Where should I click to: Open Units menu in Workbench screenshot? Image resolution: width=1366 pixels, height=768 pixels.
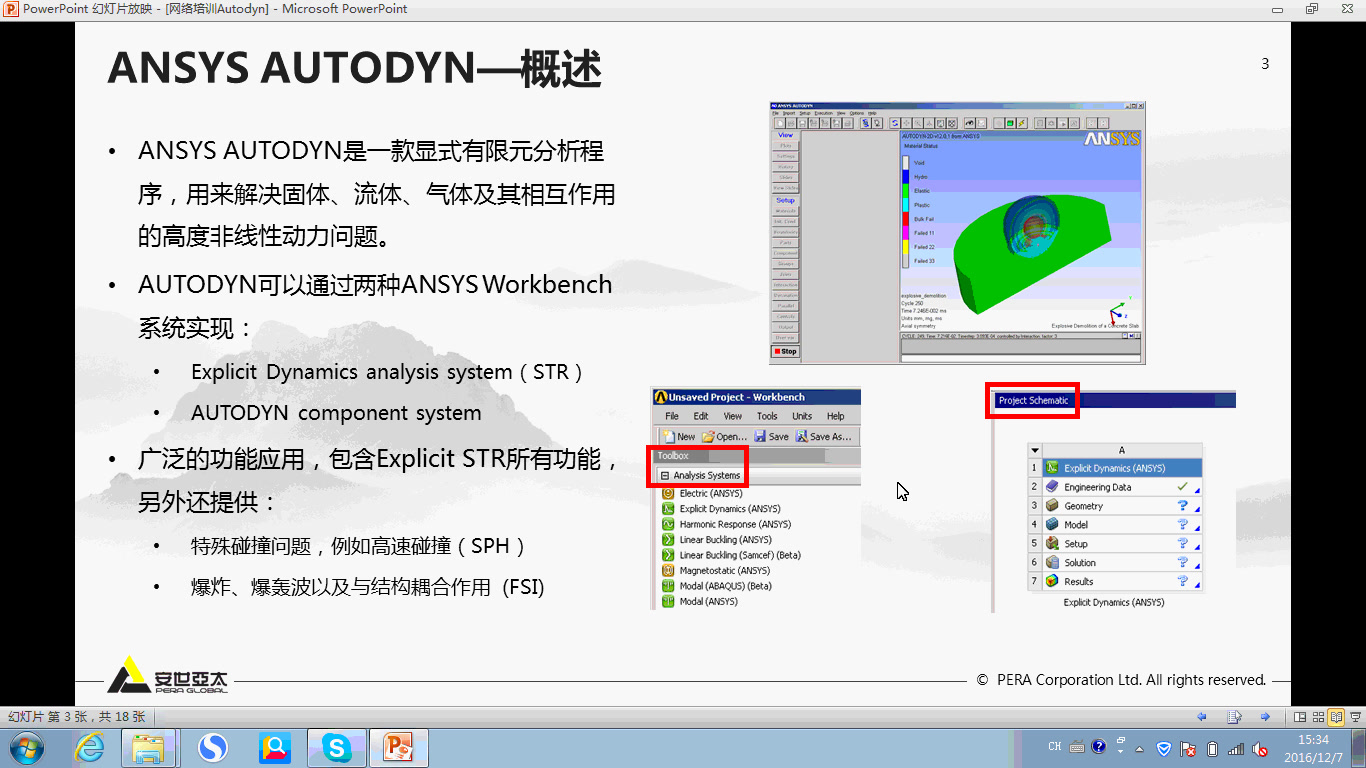point(802,416)
